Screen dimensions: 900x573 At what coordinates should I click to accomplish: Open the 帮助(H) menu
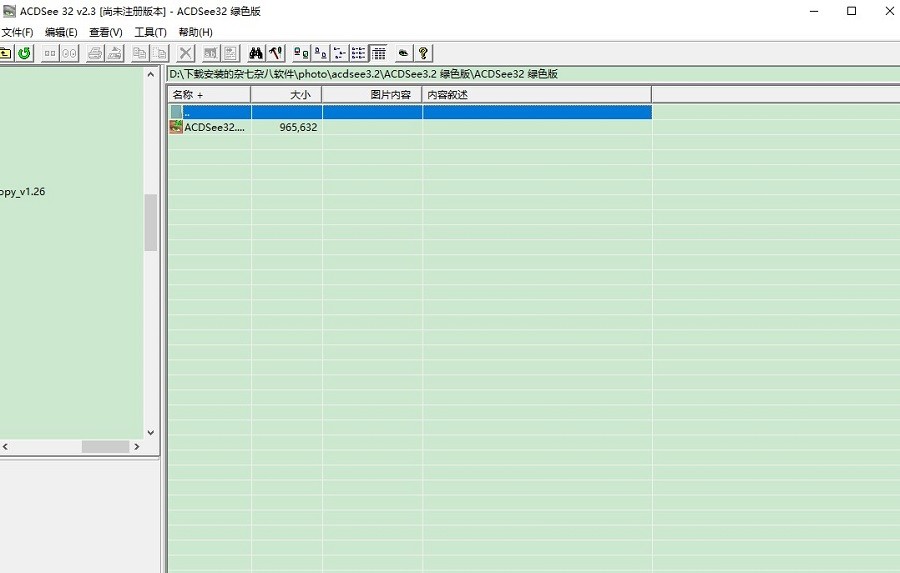click(195, 32)
